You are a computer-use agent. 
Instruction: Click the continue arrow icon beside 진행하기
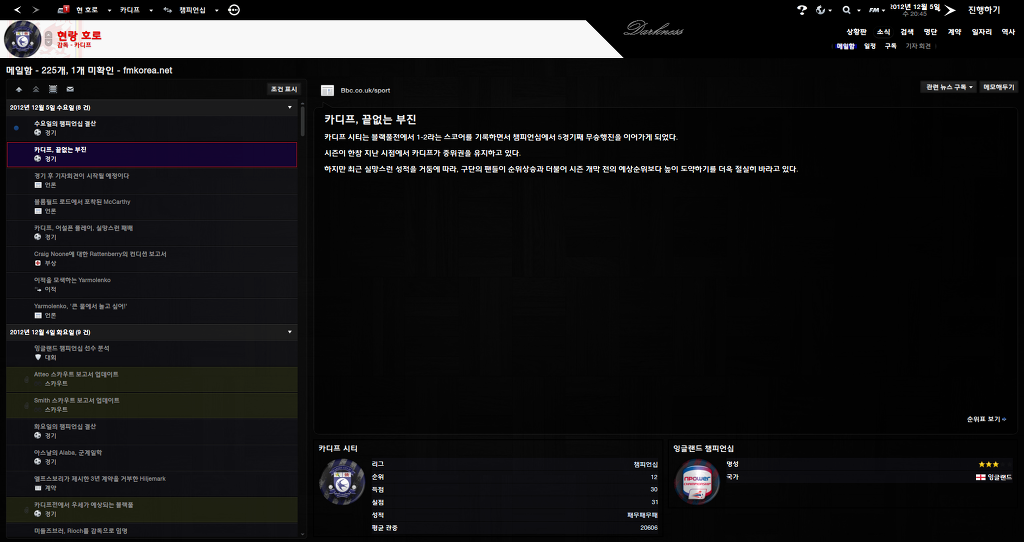[950, 10]
